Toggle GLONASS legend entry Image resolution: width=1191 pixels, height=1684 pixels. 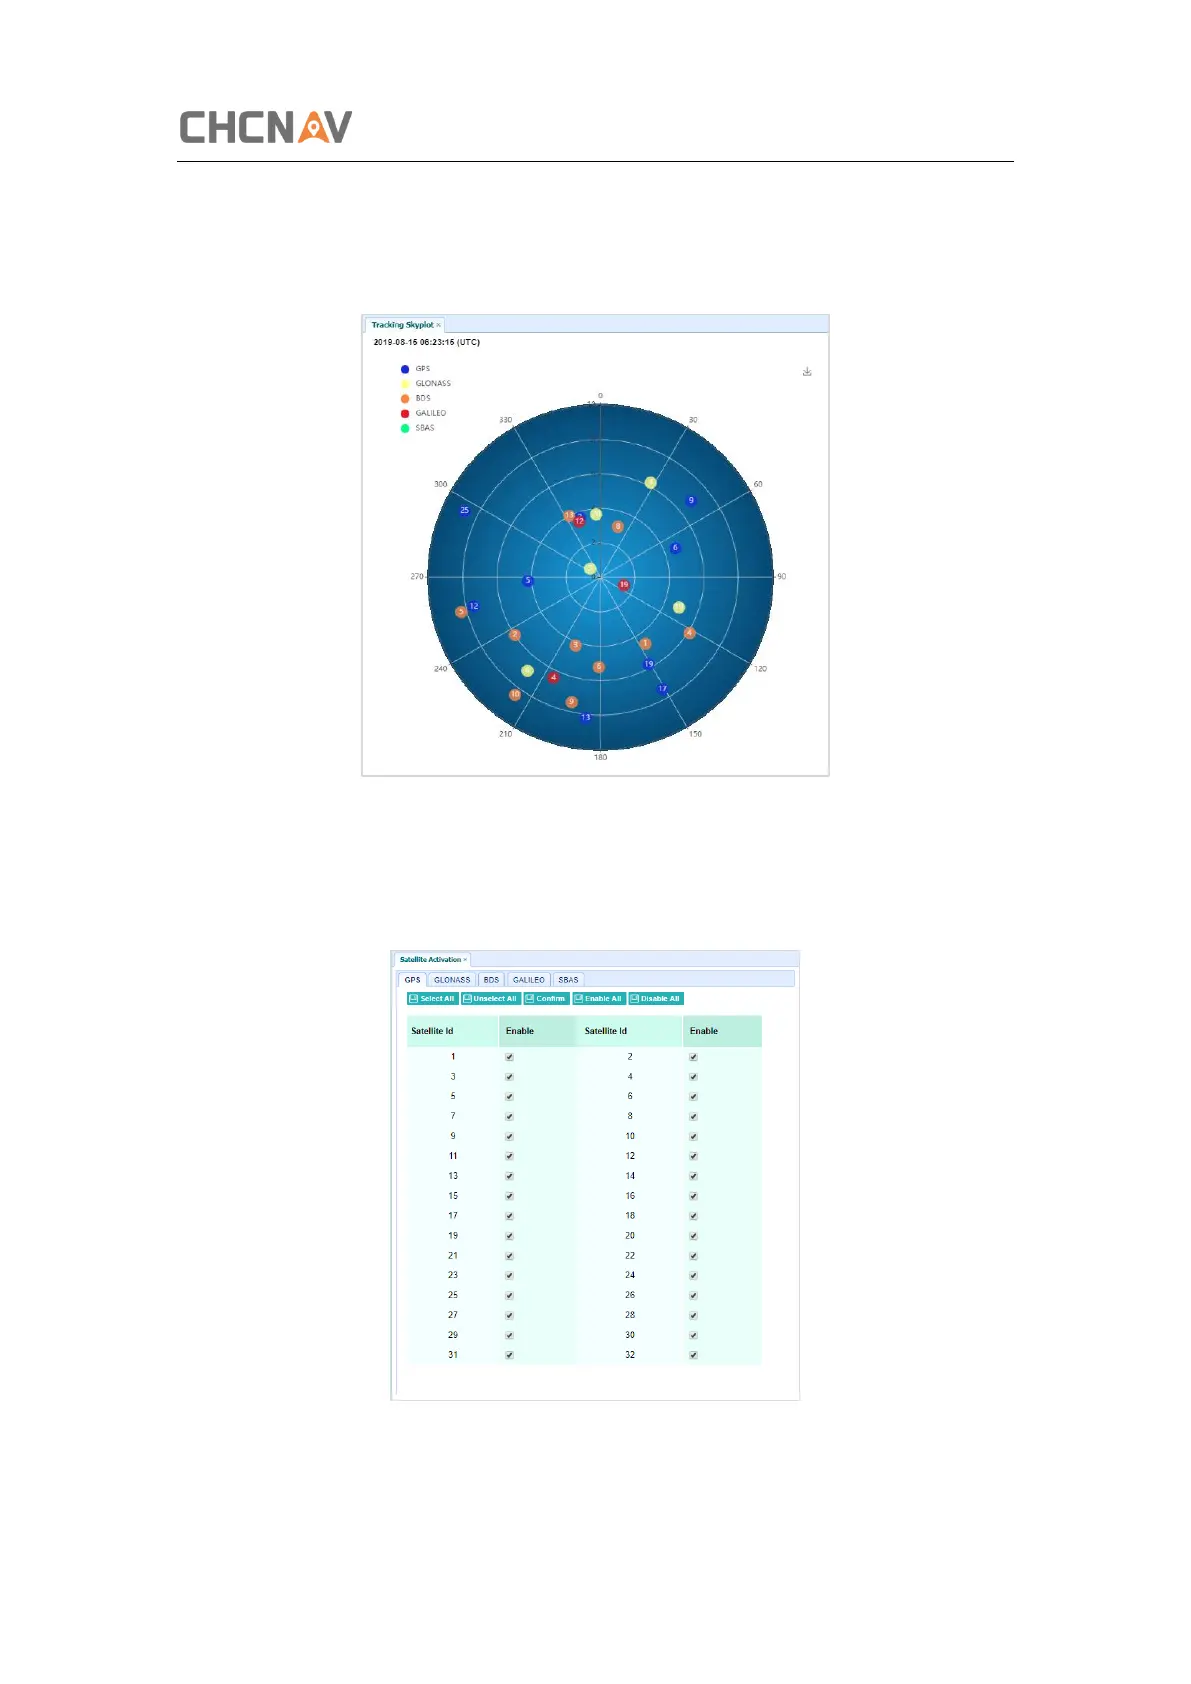433,384
